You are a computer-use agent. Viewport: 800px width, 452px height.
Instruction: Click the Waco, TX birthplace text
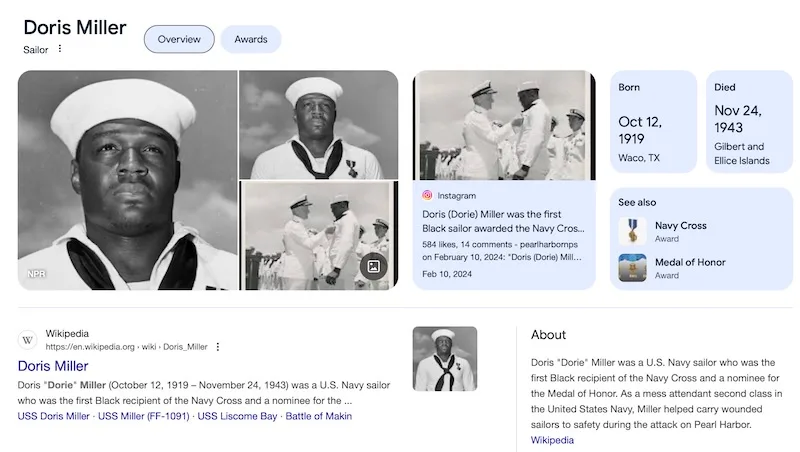(639, 158)
